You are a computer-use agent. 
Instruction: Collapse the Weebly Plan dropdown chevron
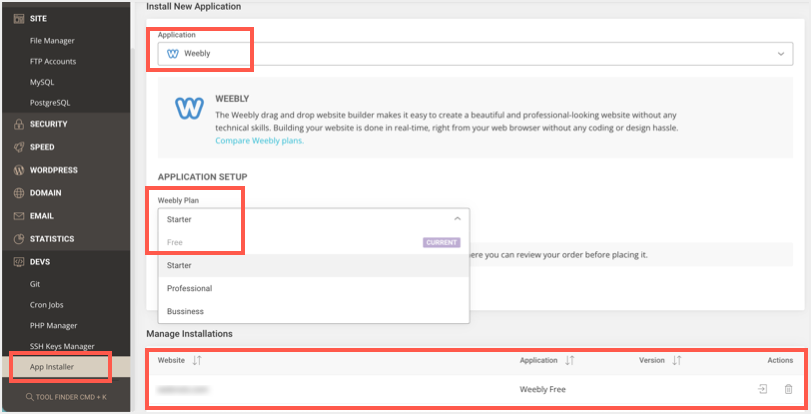[457, 218]
